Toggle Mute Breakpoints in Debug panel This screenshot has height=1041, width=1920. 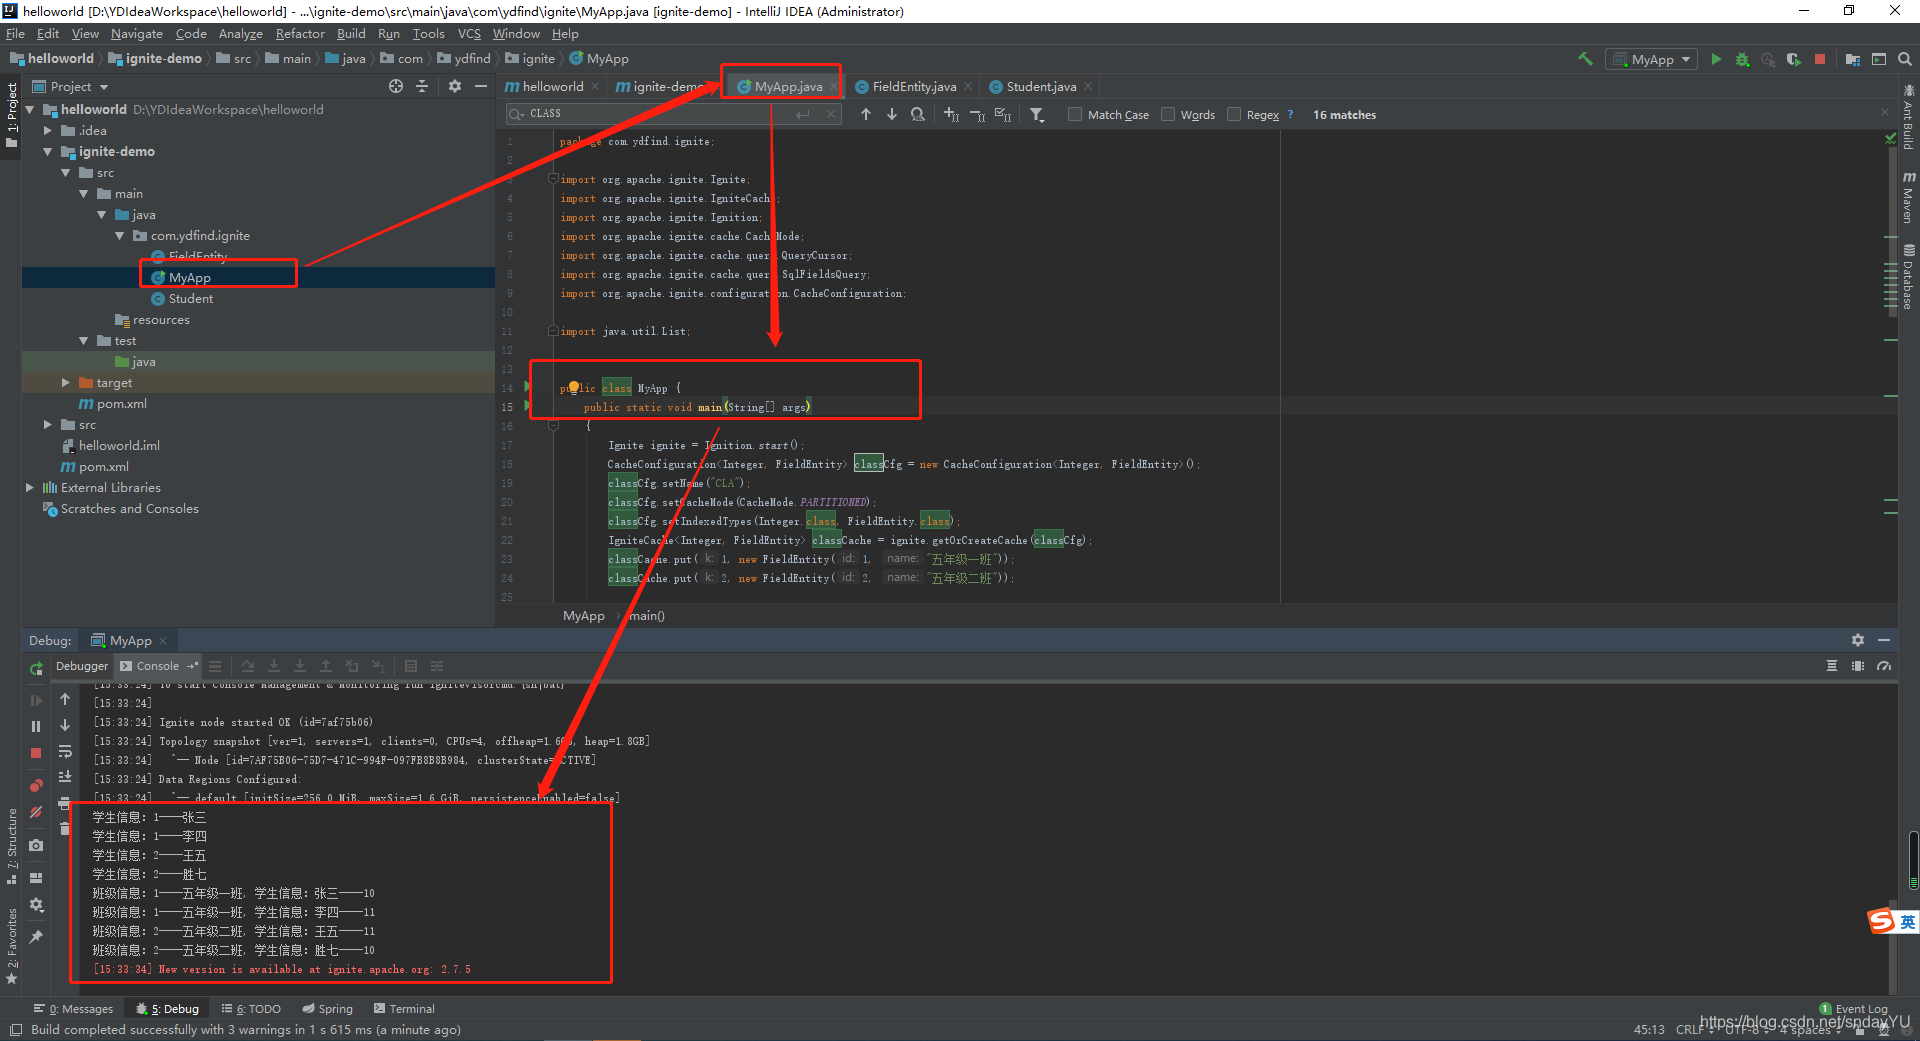point(36,812)
